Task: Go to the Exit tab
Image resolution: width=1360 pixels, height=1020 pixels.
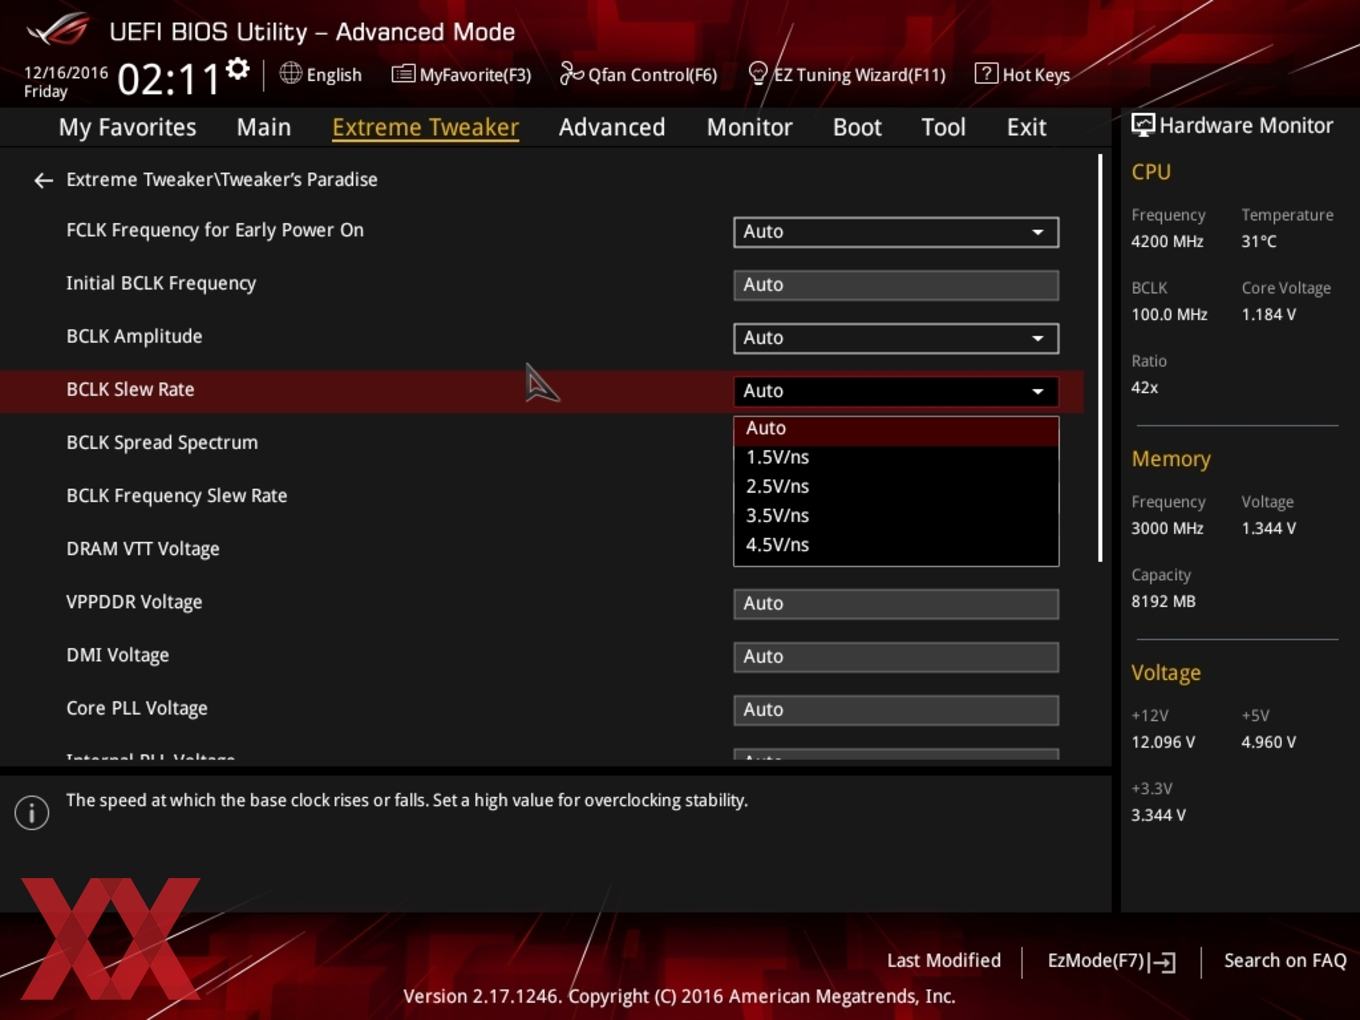Action: 1026,127
